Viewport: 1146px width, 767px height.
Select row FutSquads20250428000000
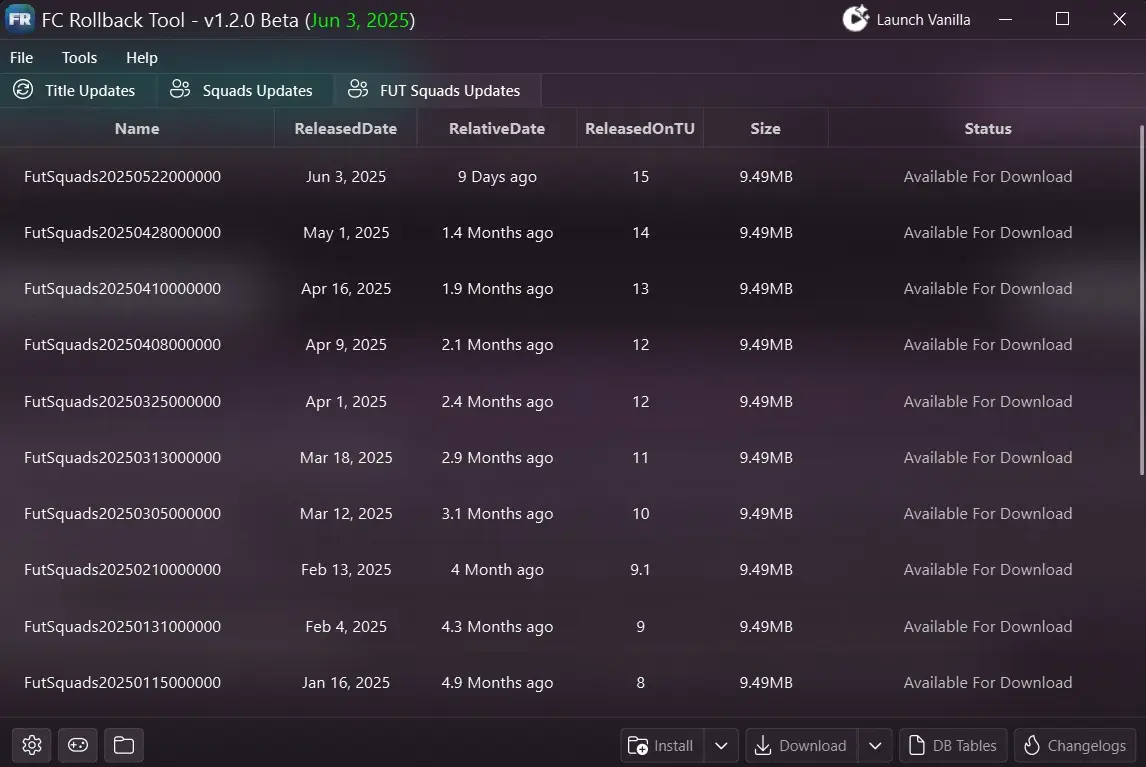569,233
